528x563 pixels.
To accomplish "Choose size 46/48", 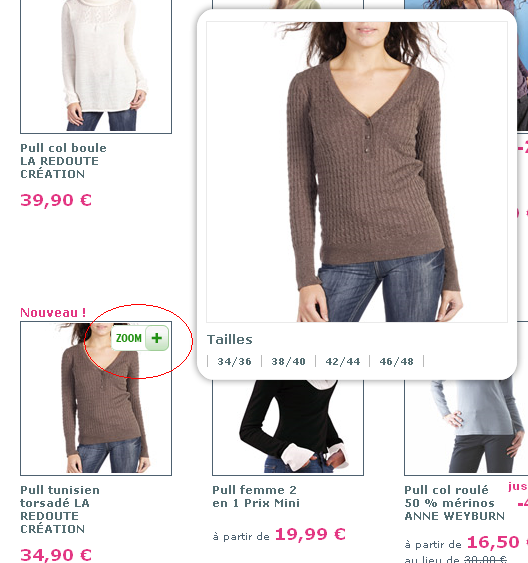I will tap(397, 361).
